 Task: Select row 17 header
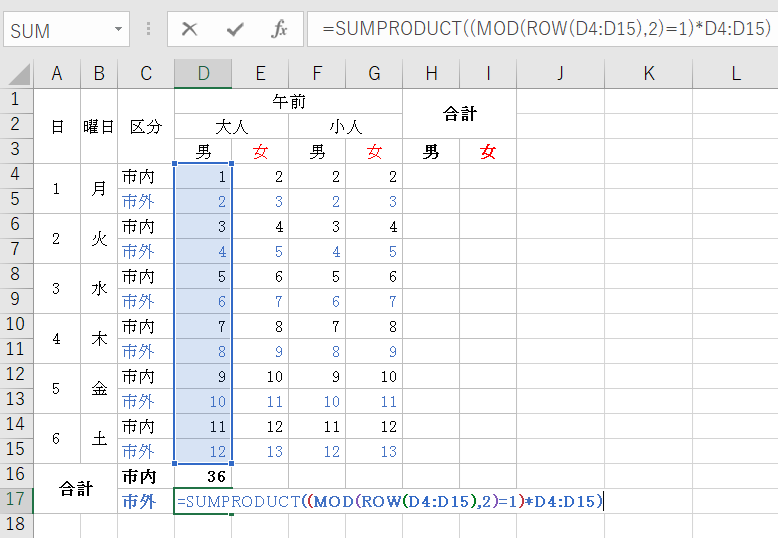16,500
